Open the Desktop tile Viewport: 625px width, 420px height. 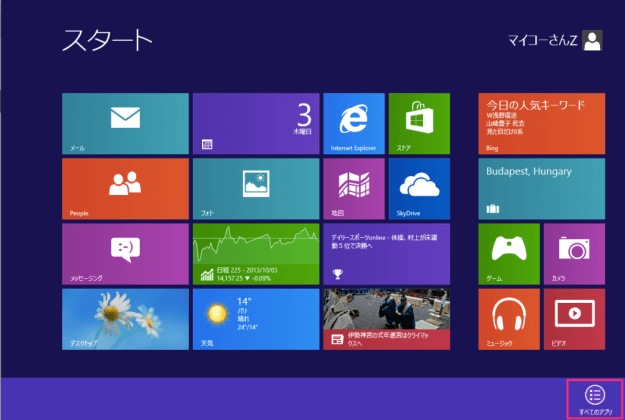point(125,318)
